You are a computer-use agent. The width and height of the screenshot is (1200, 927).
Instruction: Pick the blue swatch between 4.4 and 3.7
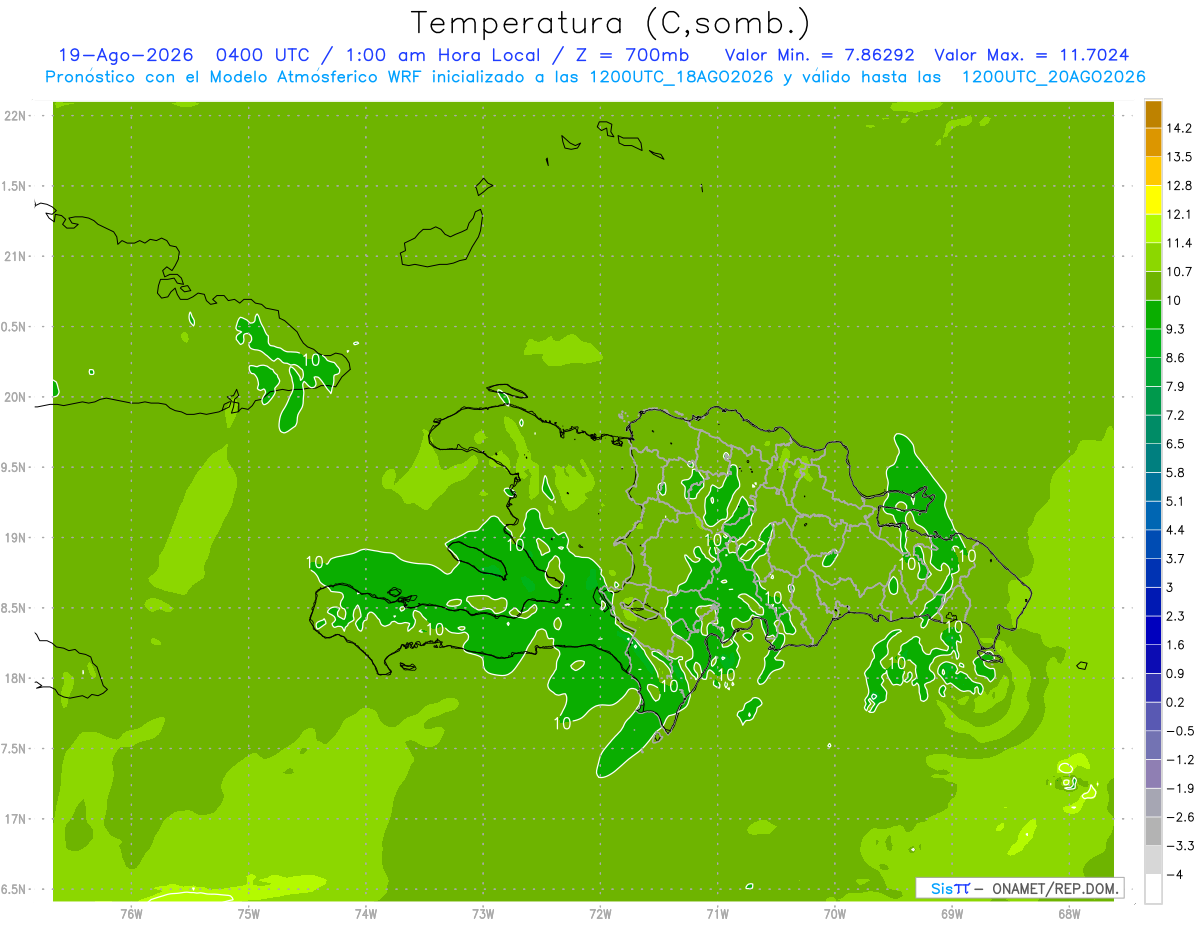(x=1153, y=544)
